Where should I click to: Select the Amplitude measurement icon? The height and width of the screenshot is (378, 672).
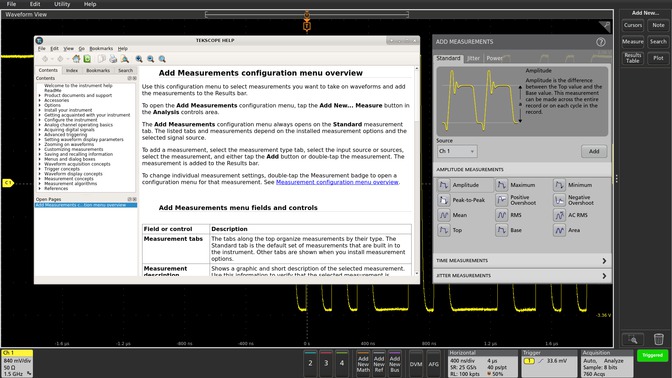444,185
